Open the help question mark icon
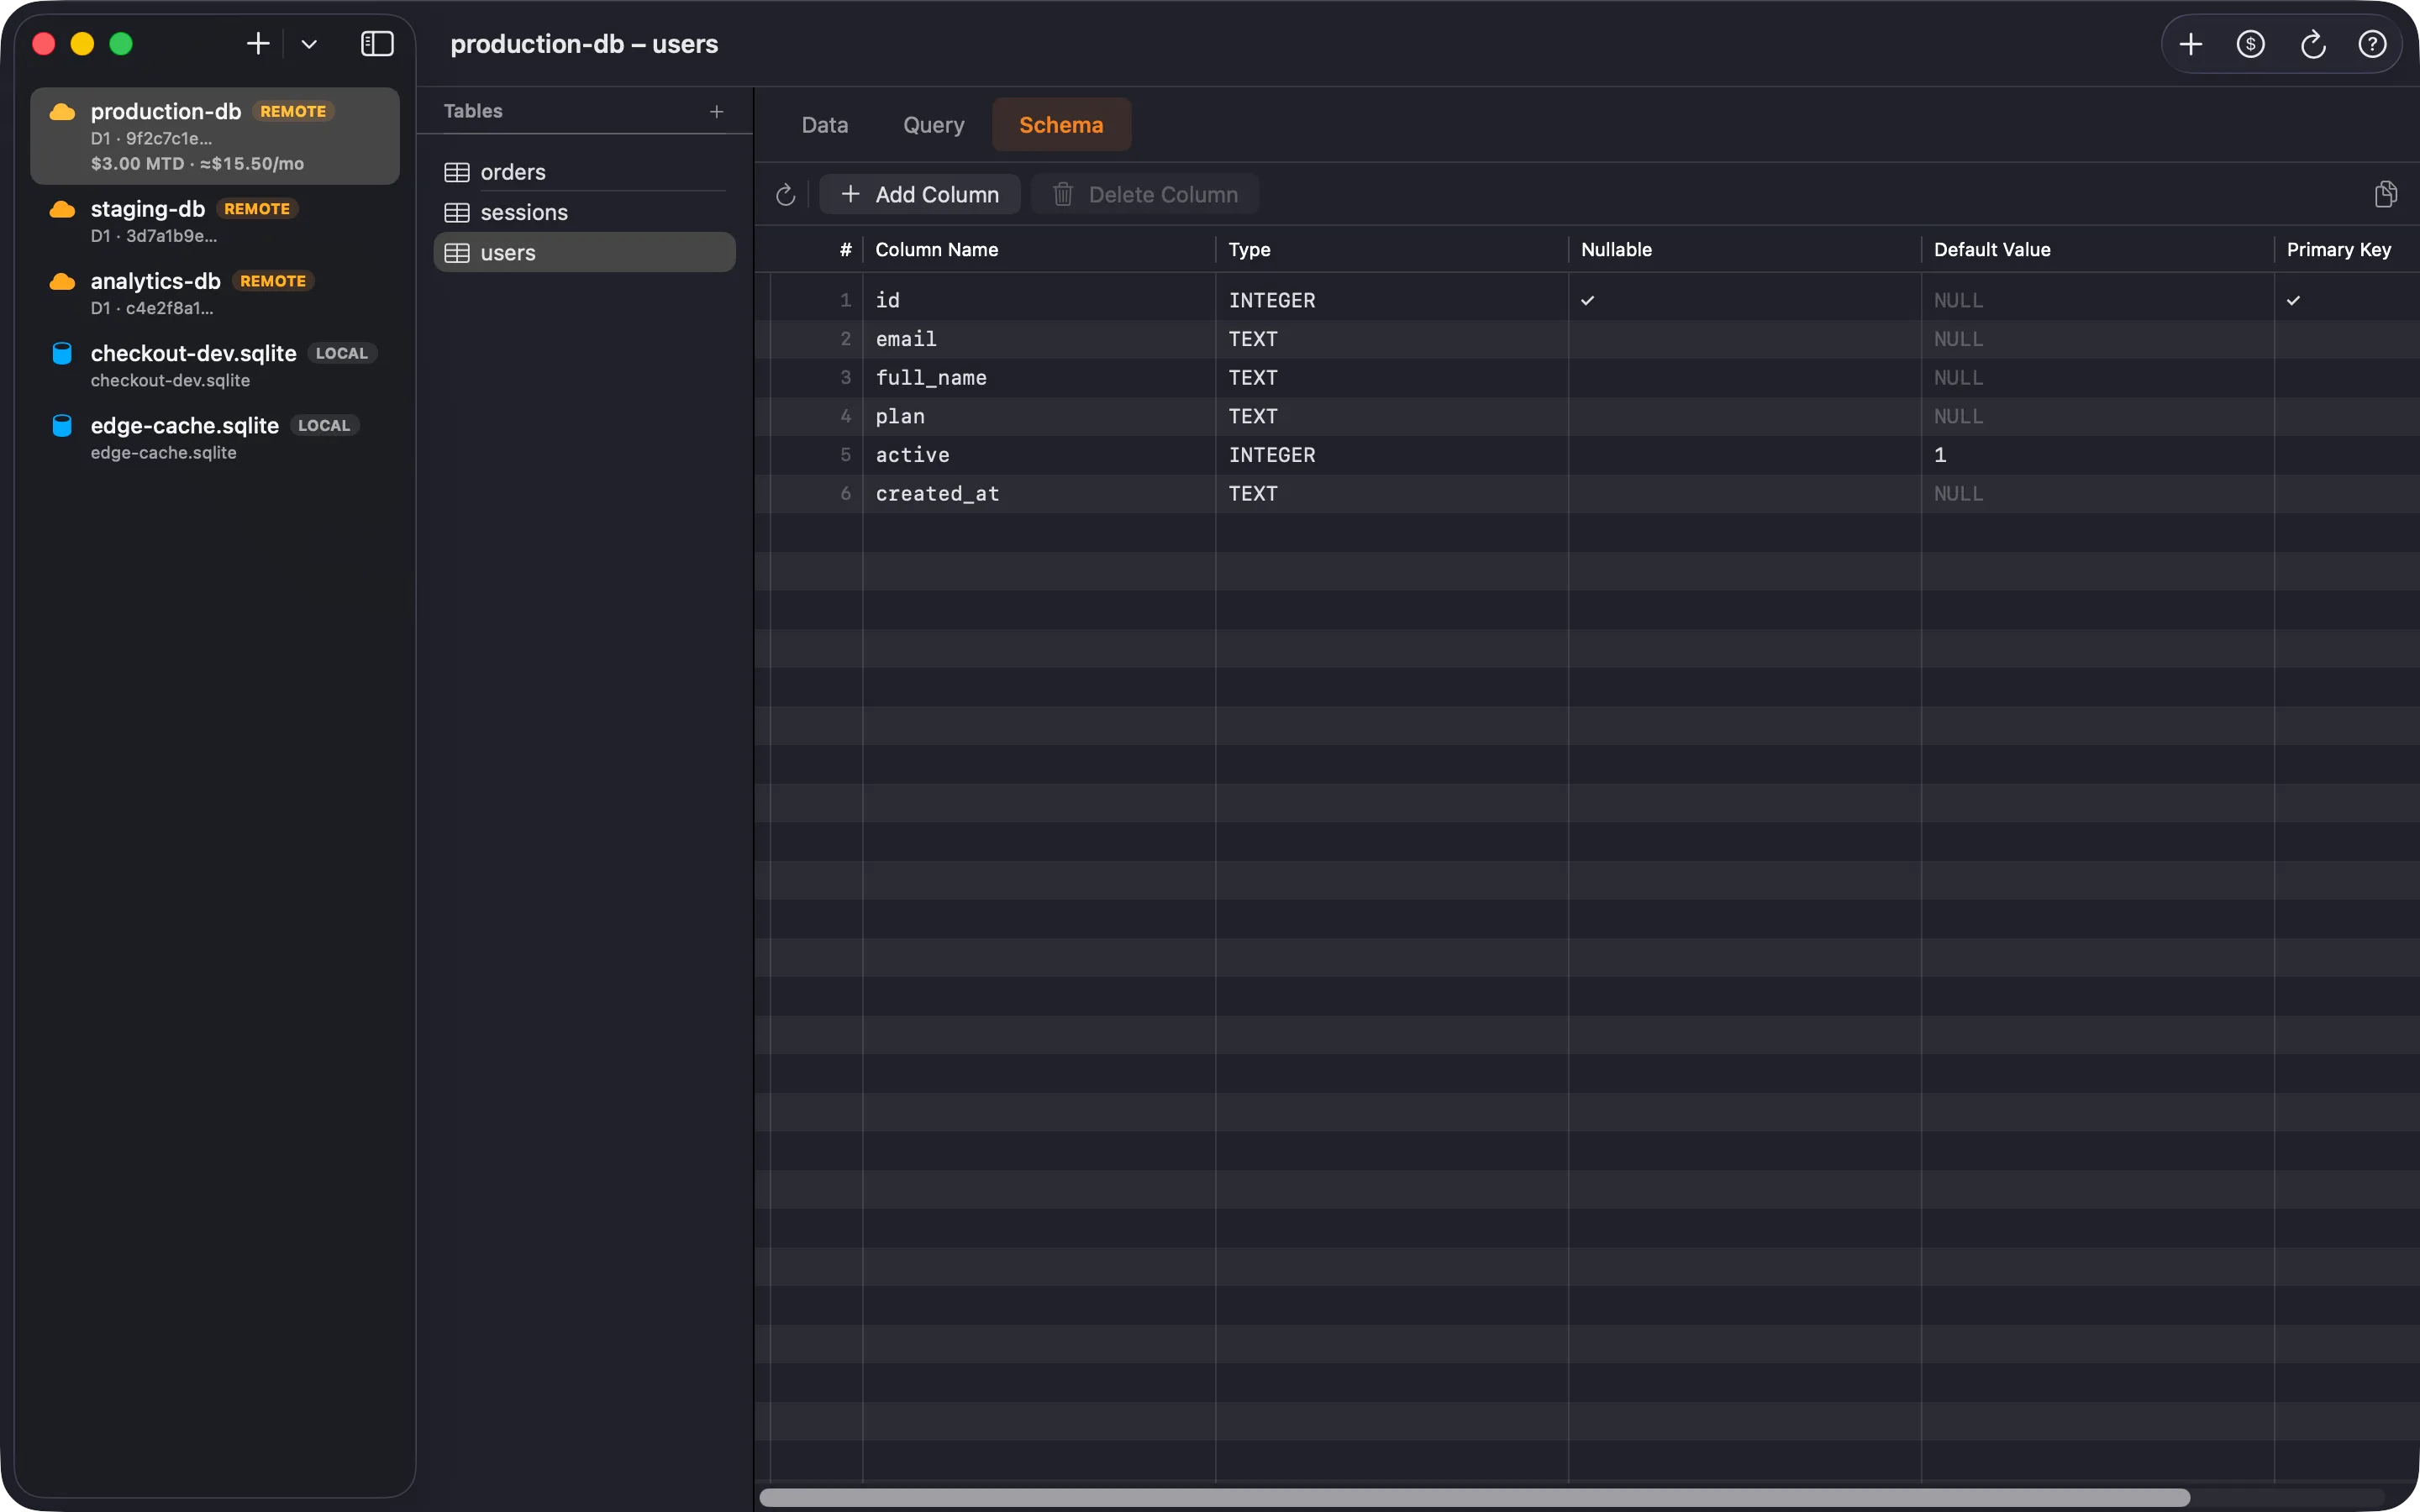The width and height of the screenshot is (2420, 1512). pyautogui.click(x=2373, y=44)
